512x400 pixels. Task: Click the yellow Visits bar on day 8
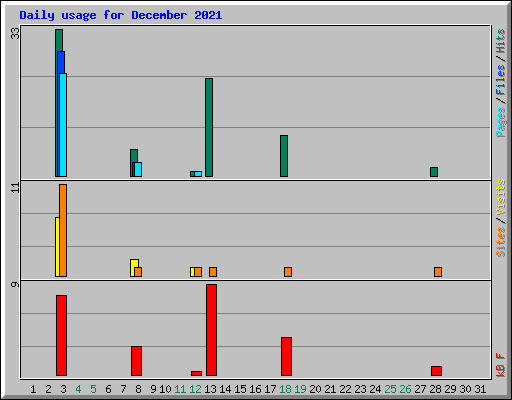point(133,267)
